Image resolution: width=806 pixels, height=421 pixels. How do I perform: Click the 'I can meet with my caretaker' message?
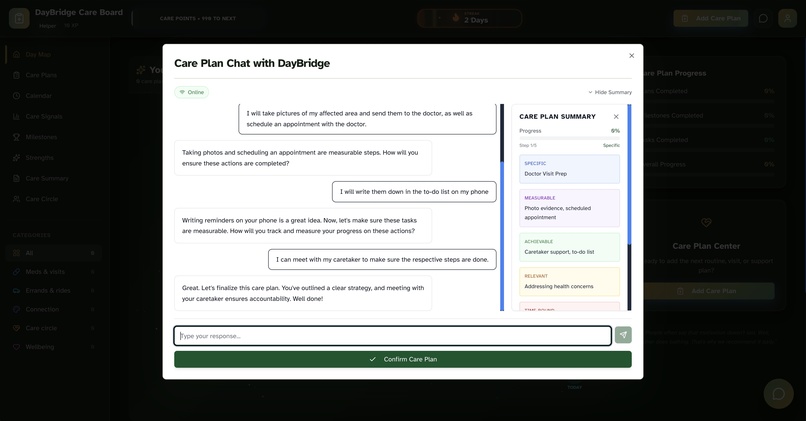(x=382, y=260)
